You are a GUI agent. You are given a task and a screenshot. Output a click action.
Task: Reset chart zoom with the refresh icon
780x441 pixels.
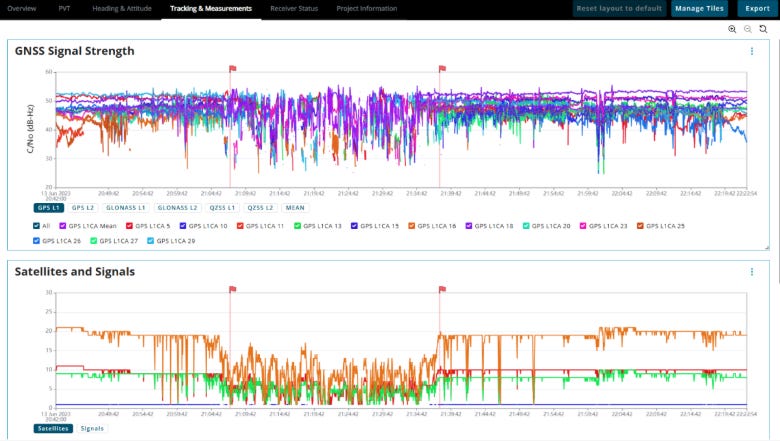[763, 29]
